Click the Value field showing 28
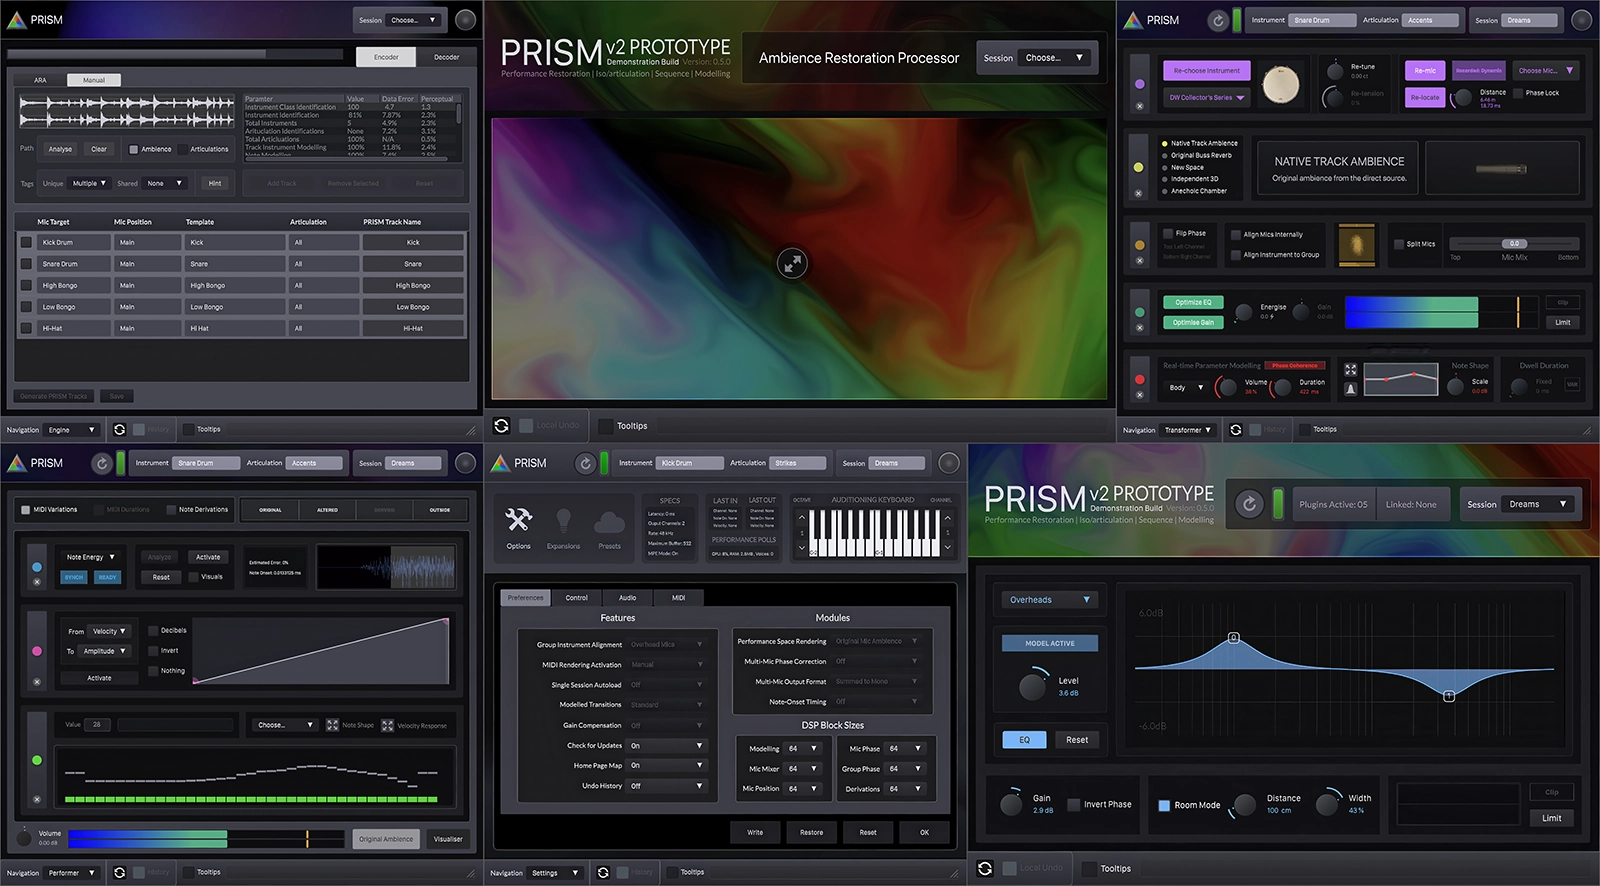1600x886 pixels. (97, 725)
